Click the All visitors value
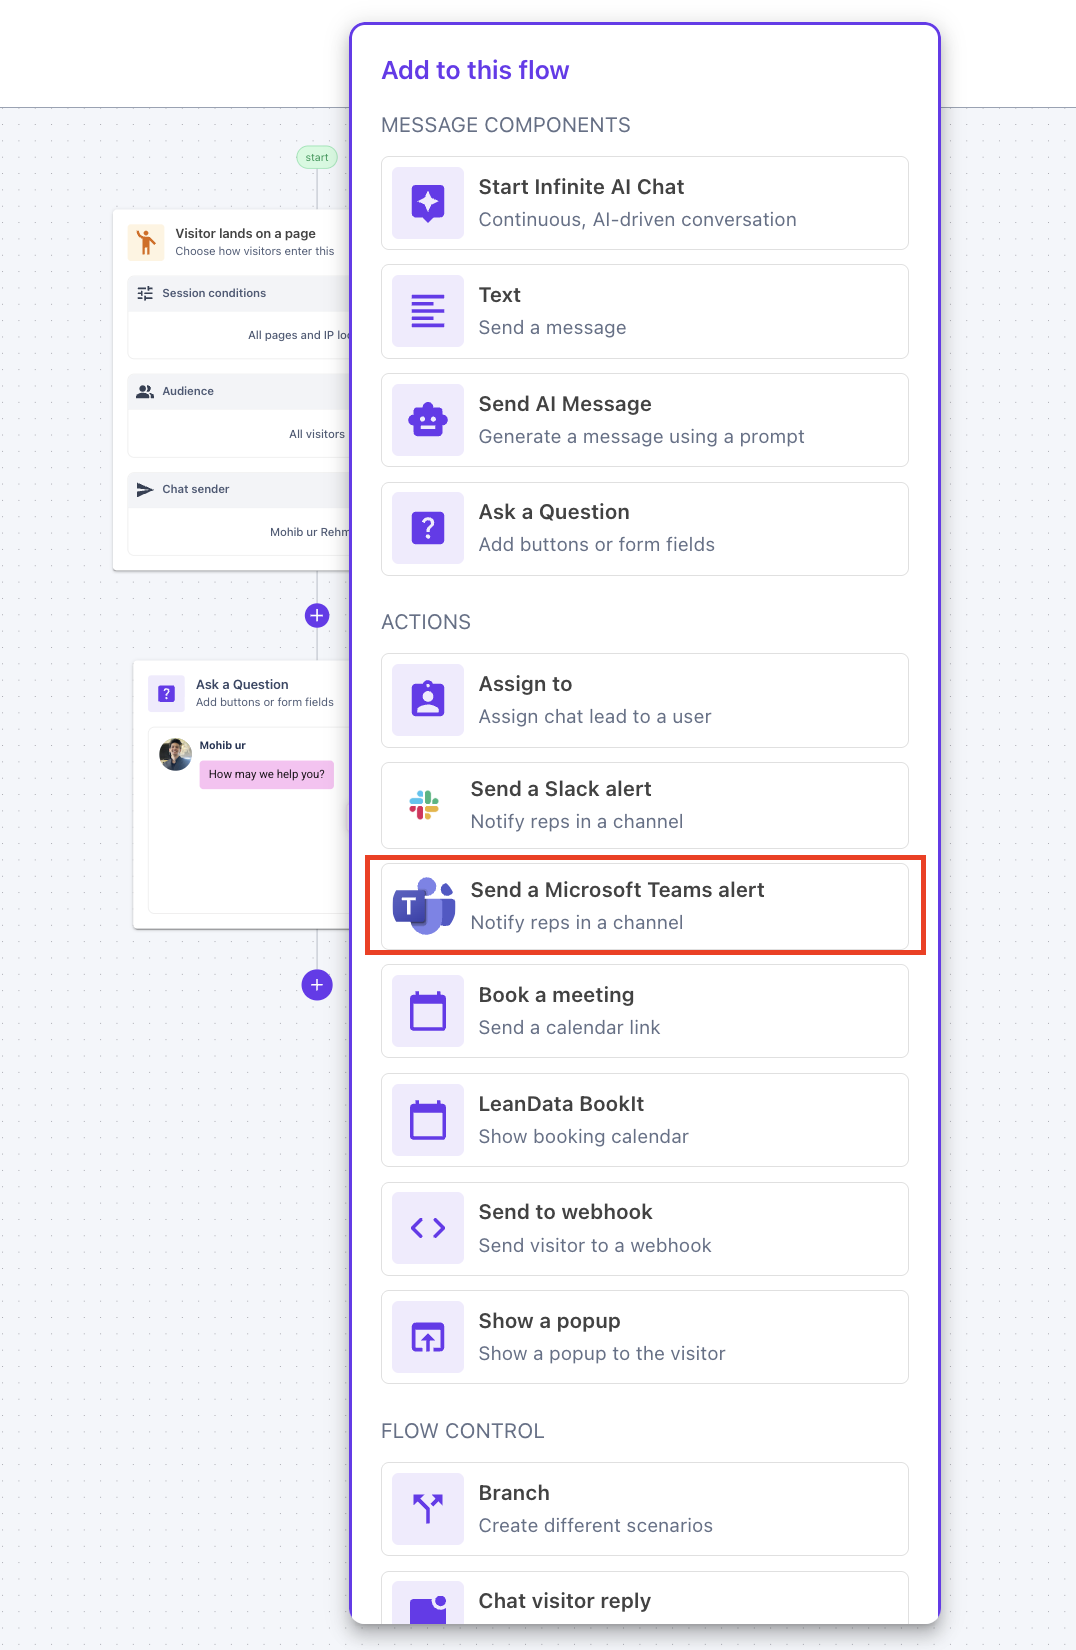This screenshot has width=1076, height=1650. [317, 434]
